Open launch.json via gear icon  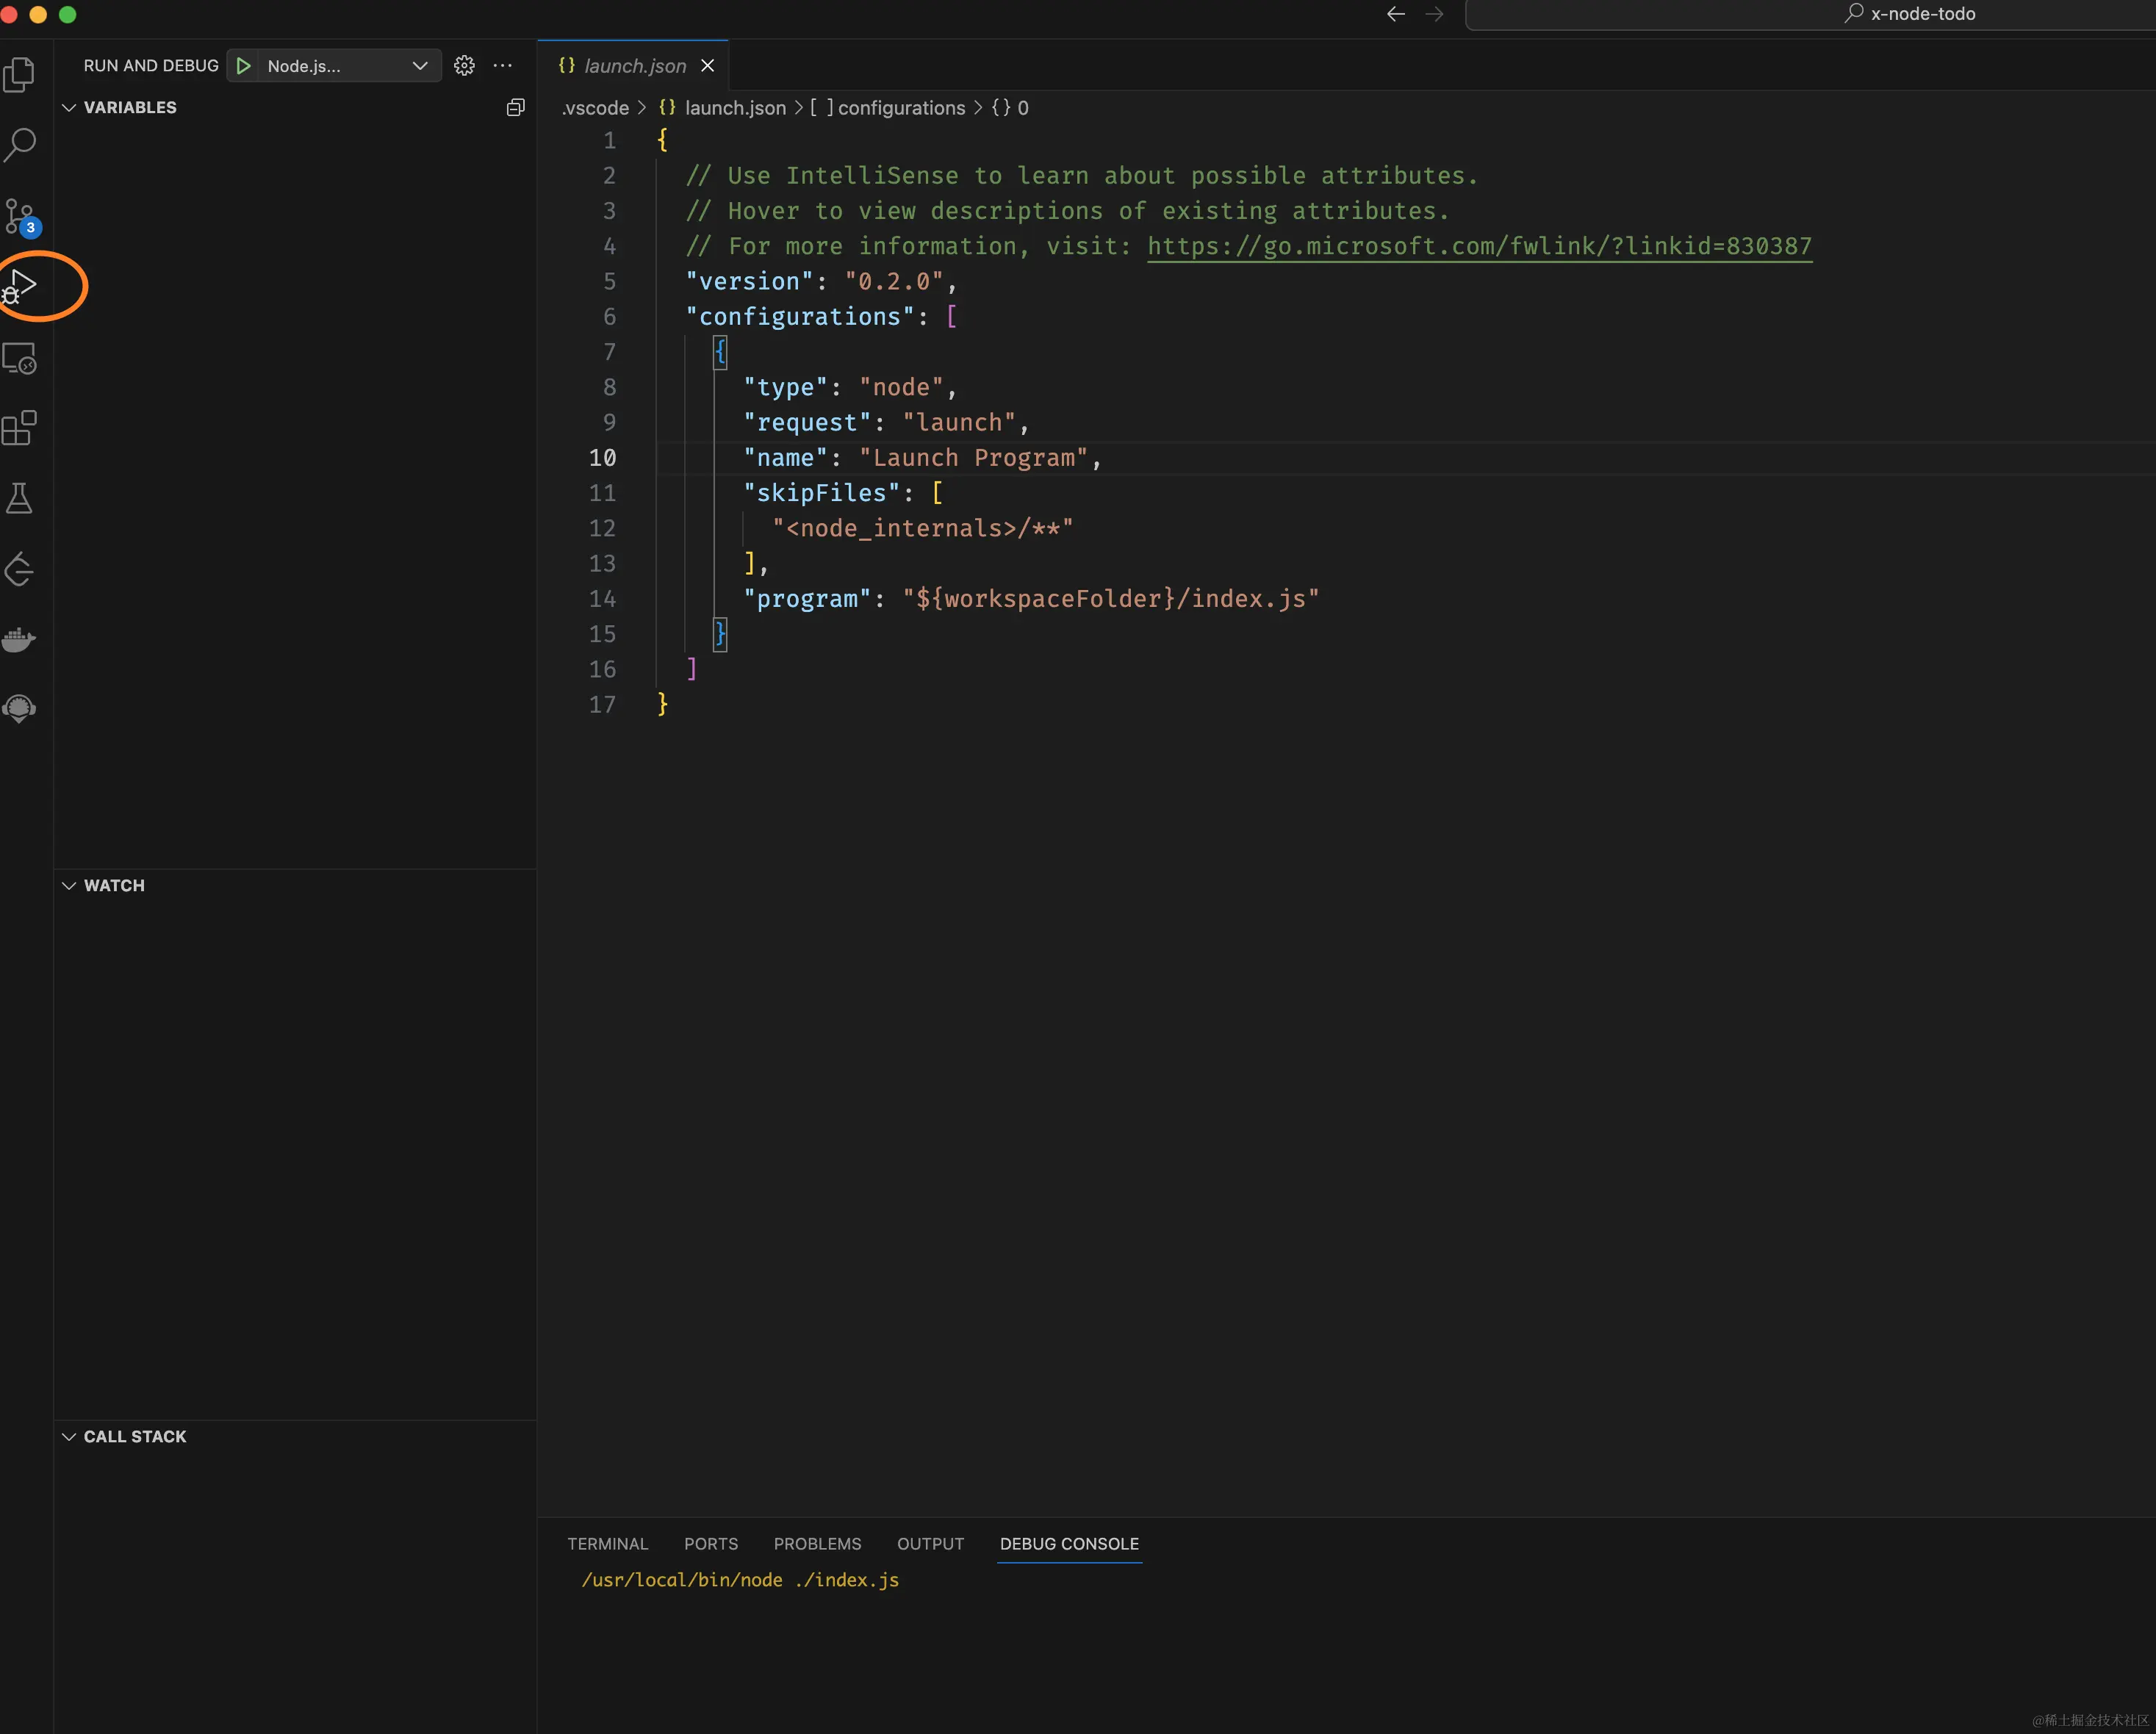point(464,66)
